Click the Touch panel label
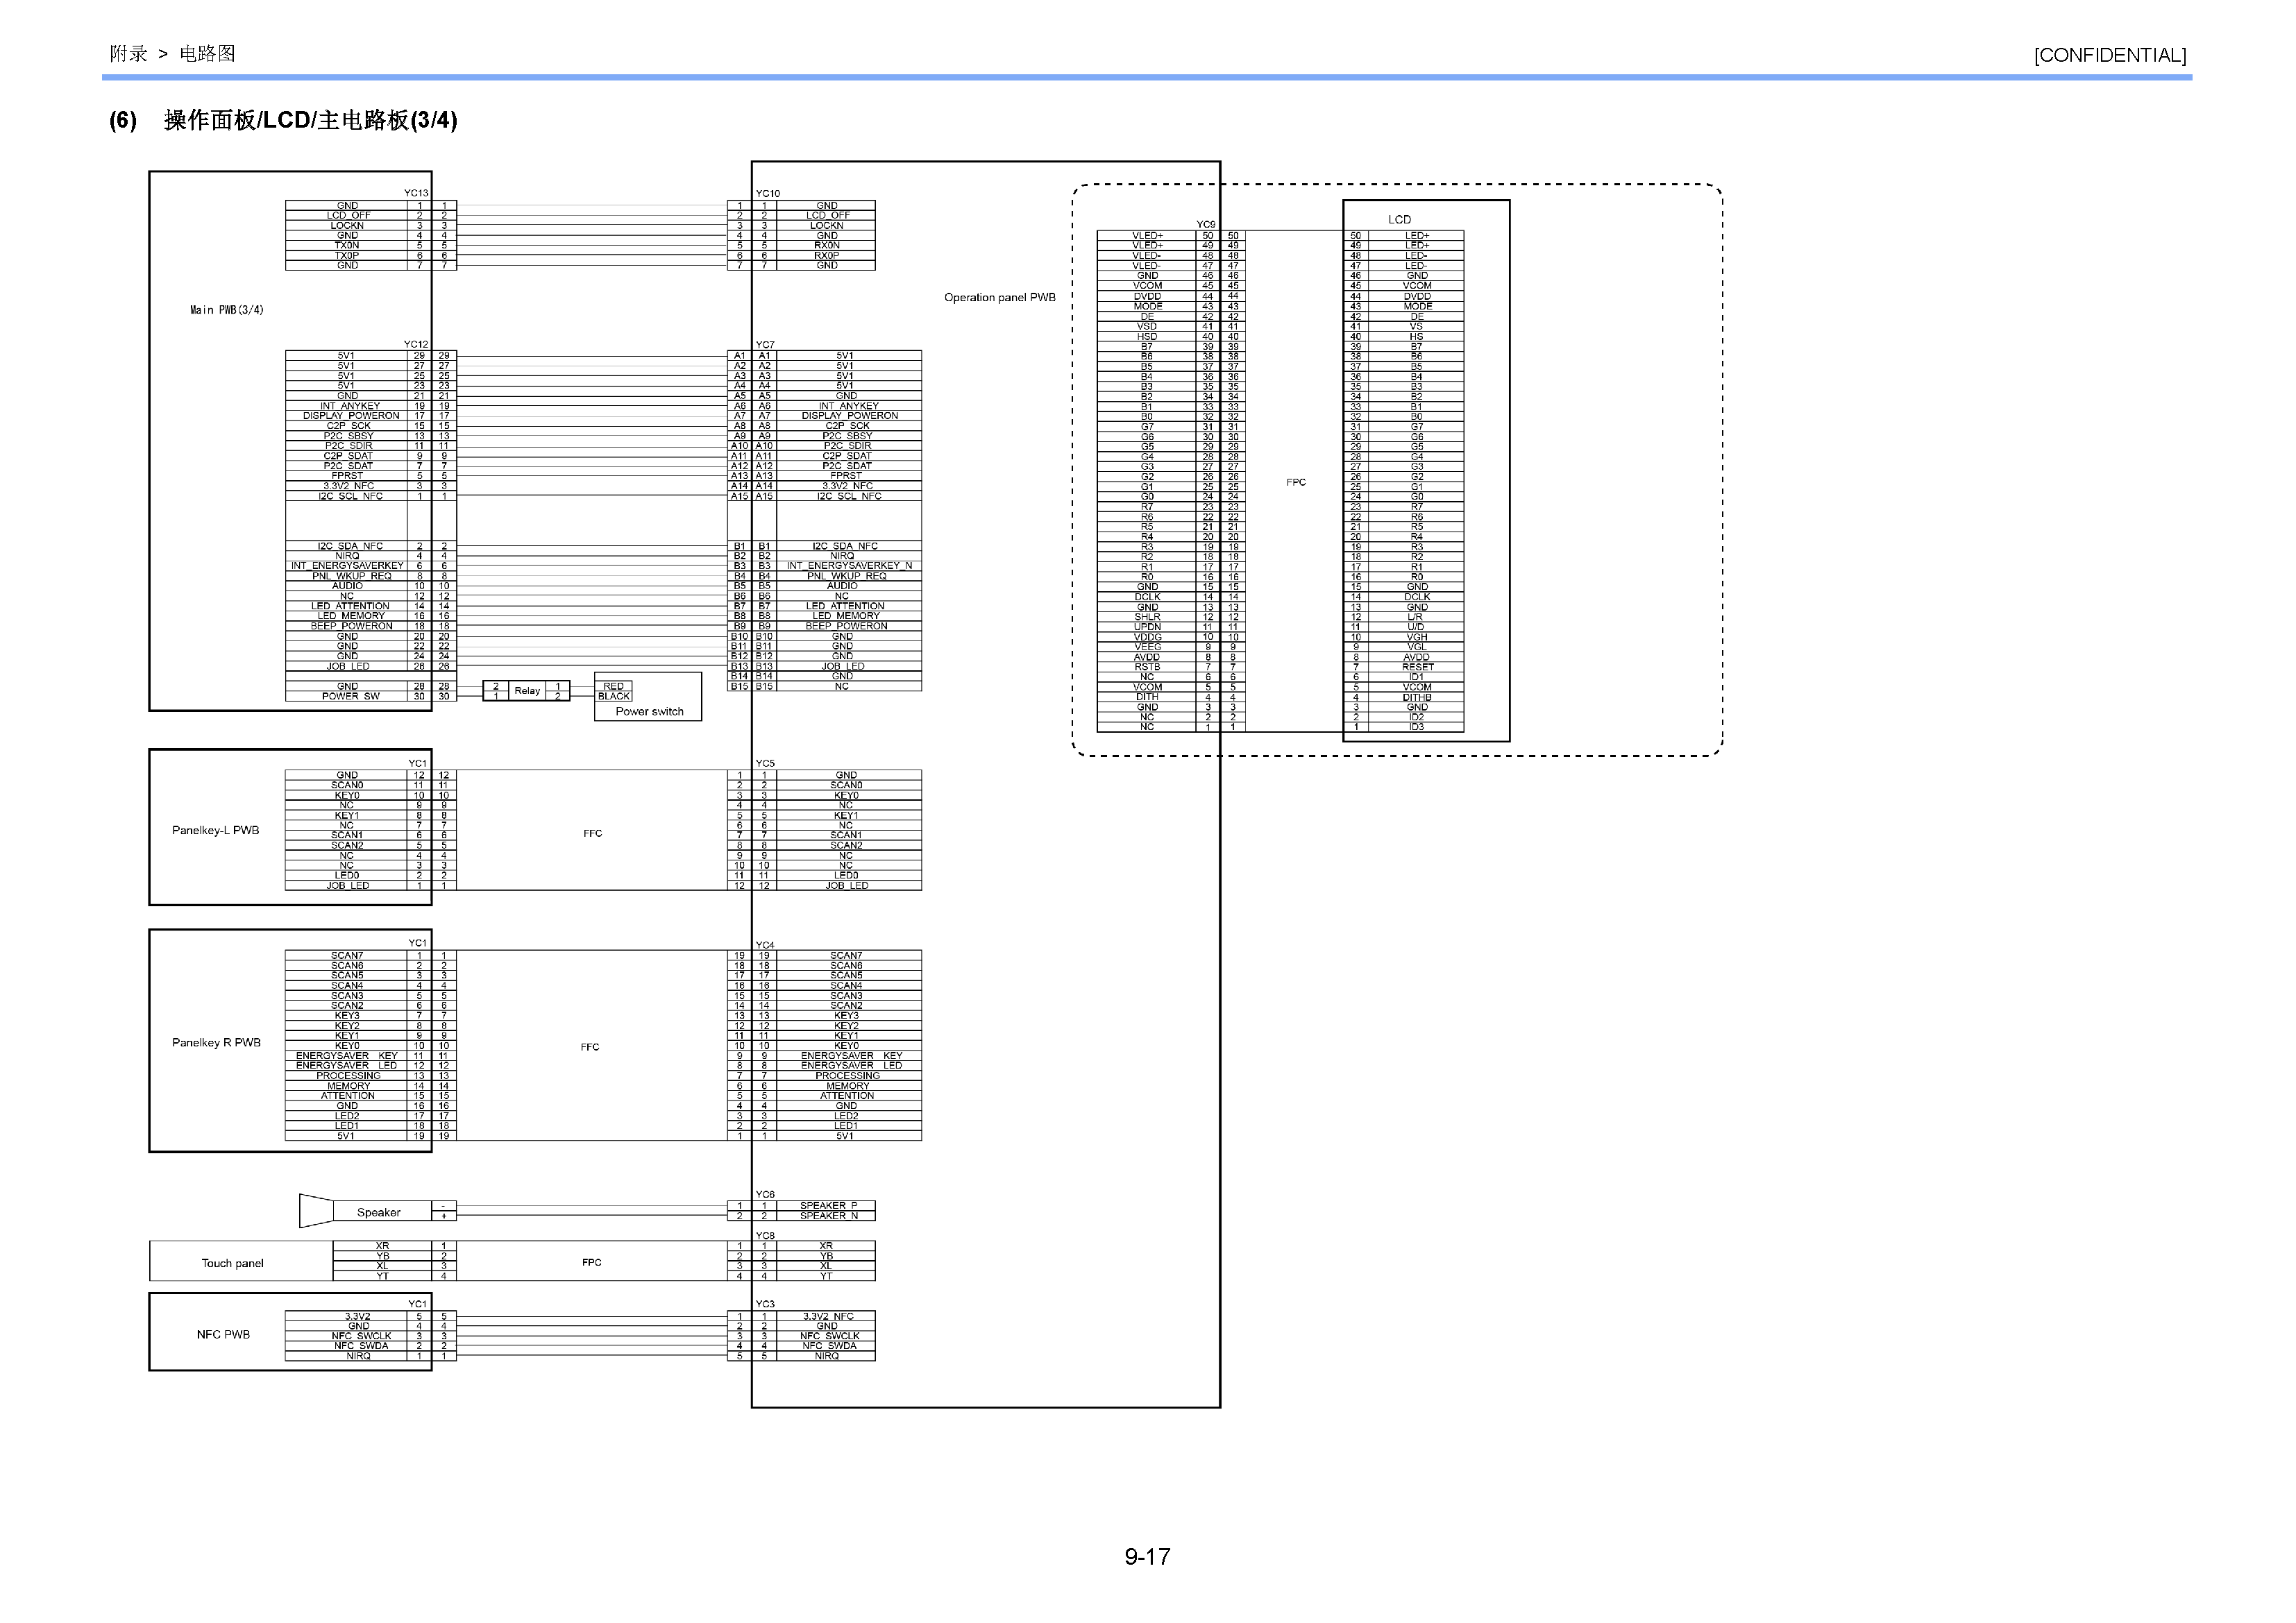Viewport: 2296px width, 1623px height. [232, 1263]
